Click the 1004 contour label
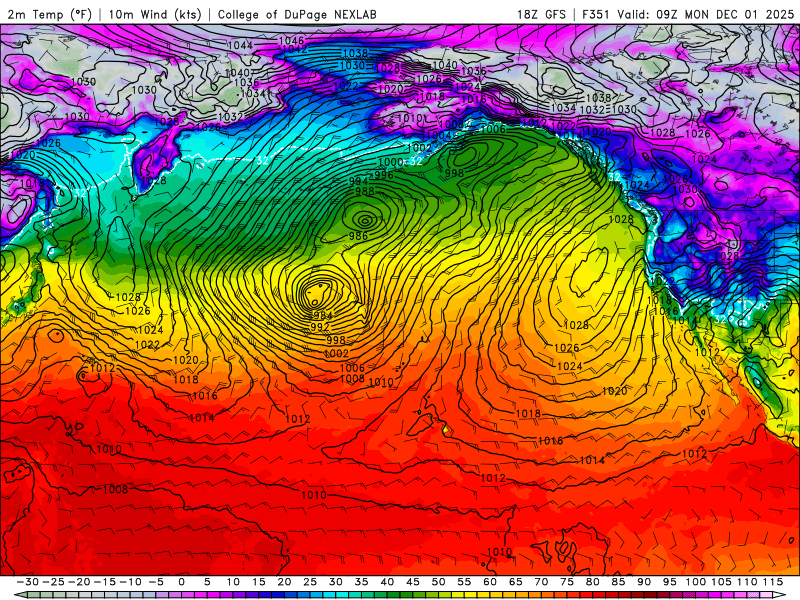The image size is (800, 600). (439, 136)
